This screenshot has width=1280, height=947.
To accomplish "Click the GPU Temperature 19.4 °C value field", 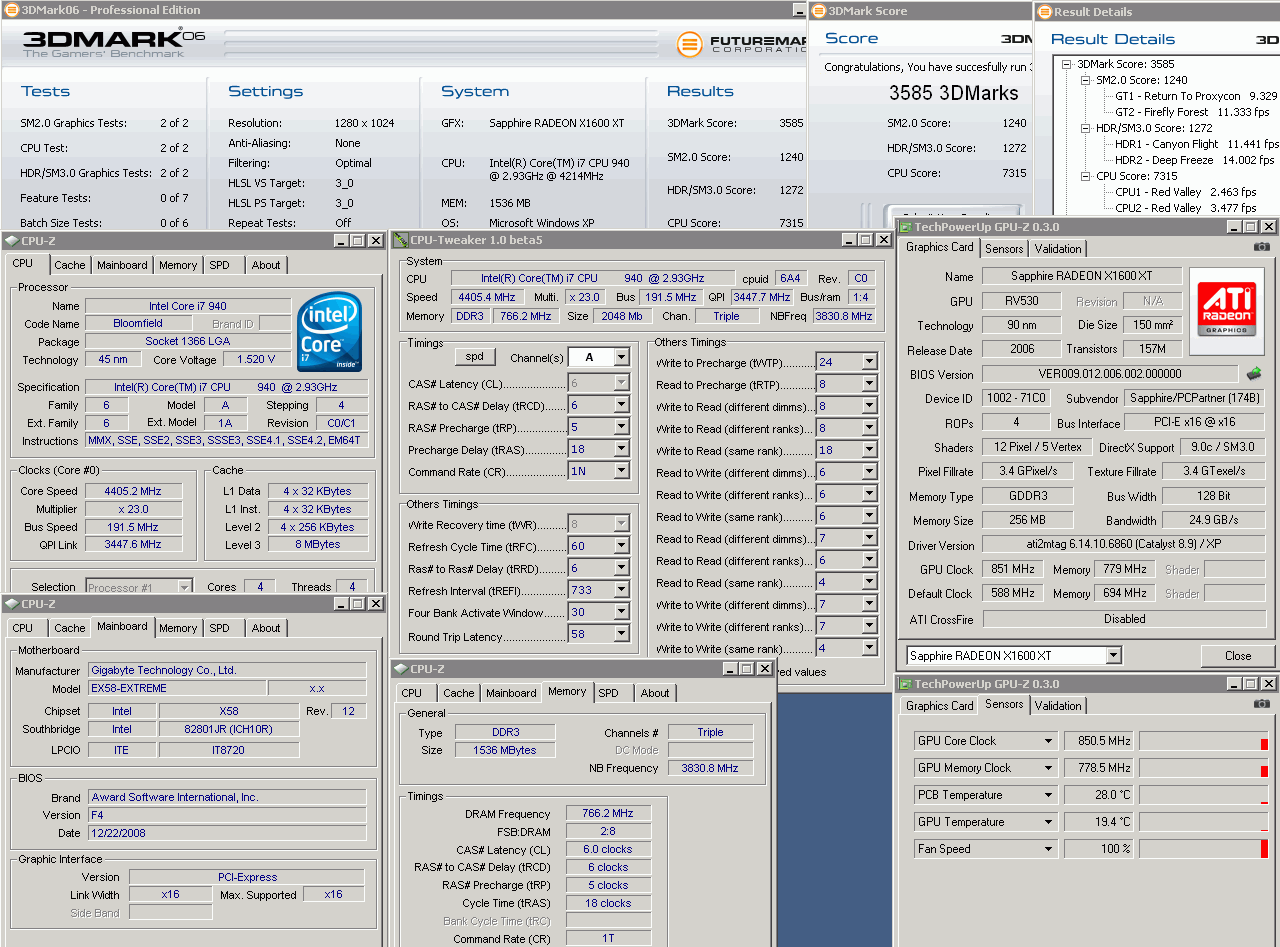I will pos(1098,822).
